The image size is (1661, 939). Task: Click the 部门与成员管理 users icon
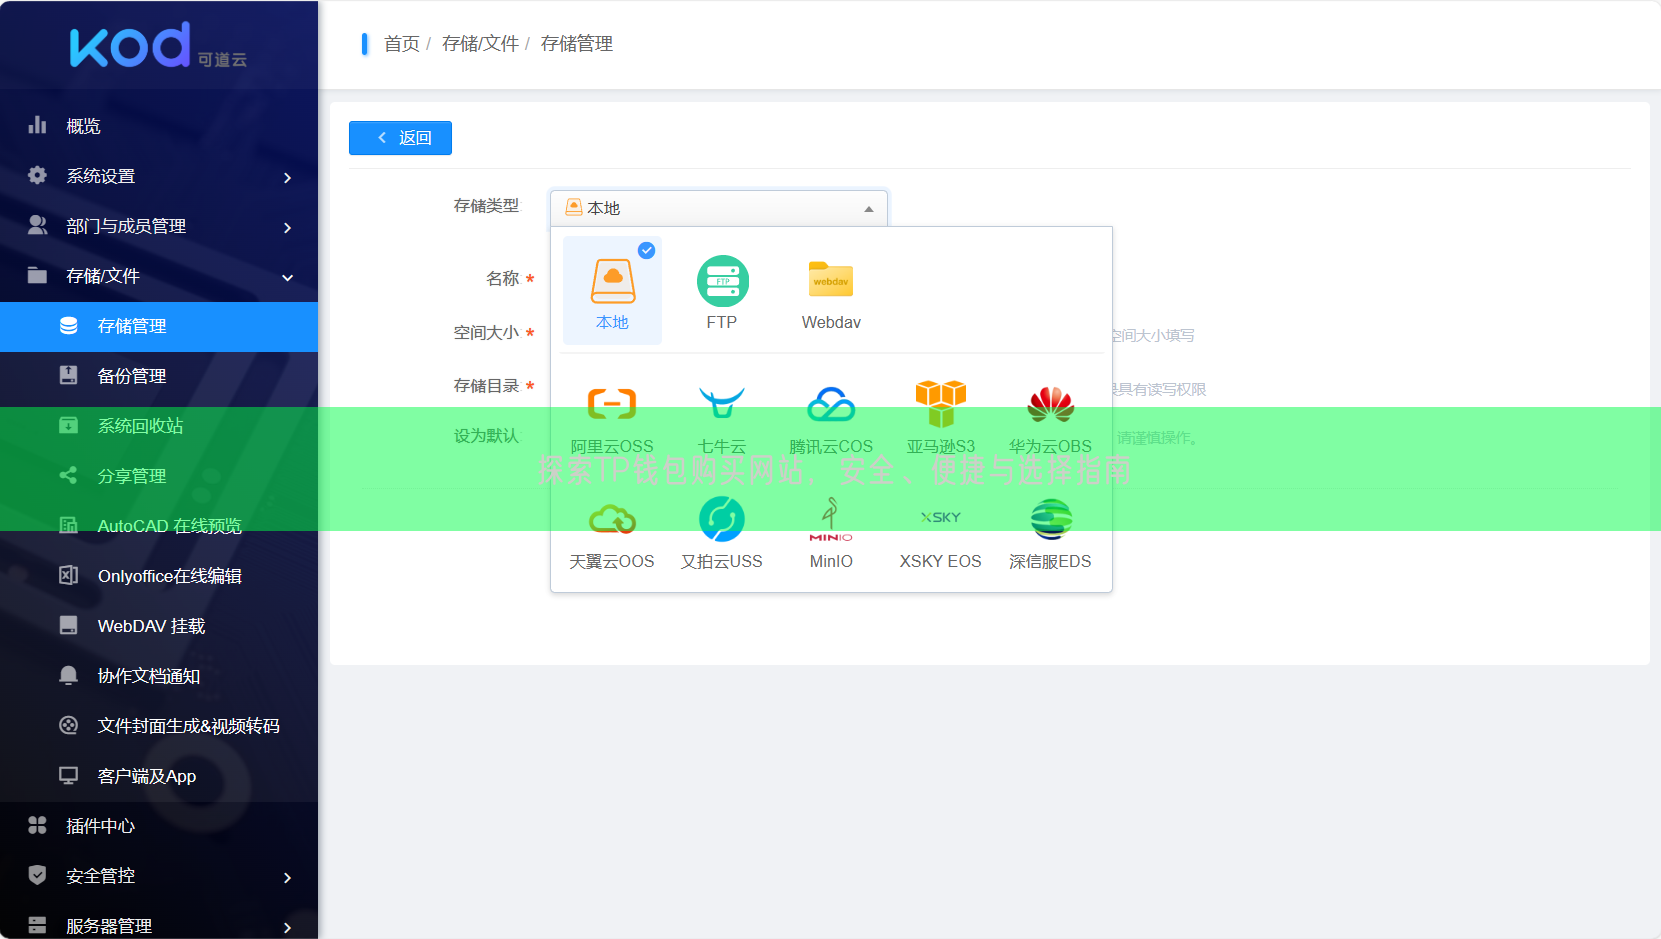click(x=37, y=225)
